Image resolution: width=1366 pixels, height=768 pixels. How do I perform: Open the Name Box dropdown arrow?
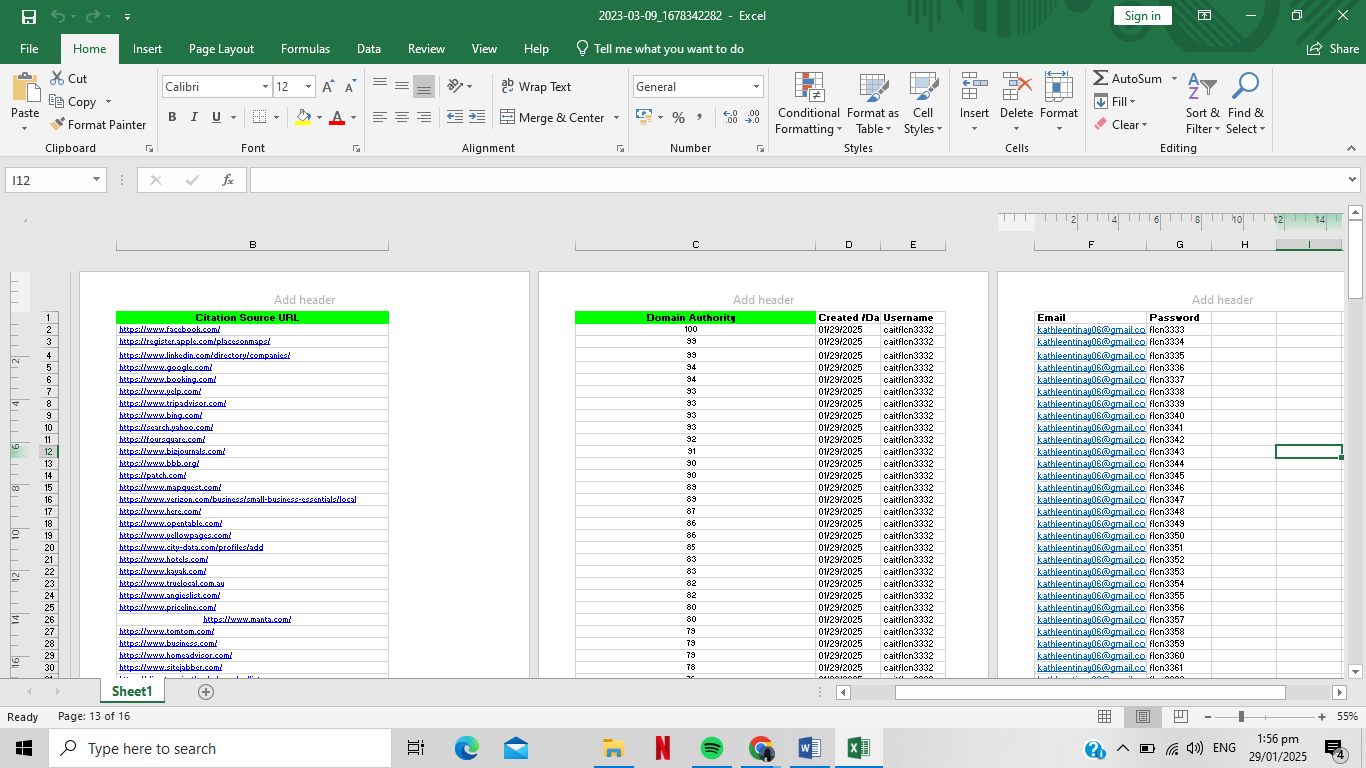click(x=97, y=180)
